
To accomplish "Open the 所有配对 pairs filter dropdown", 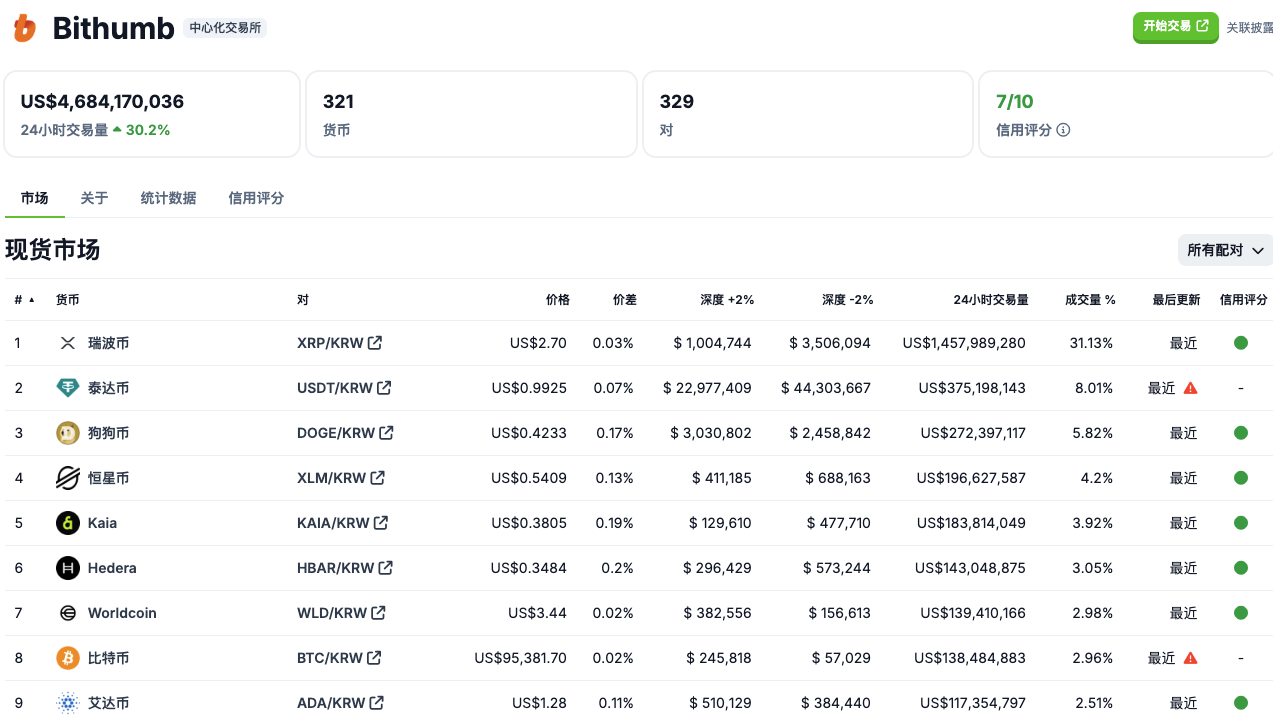I will [x=1224, y=250].
